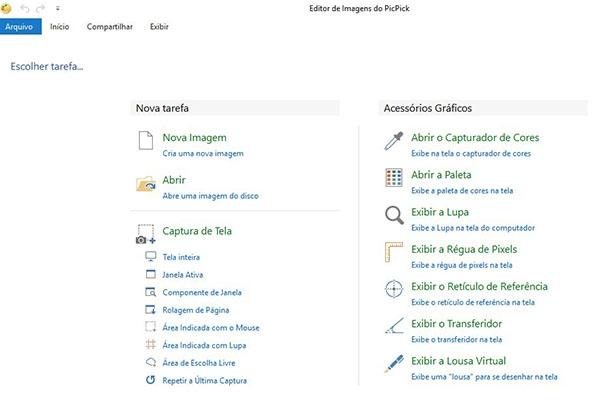600x401 pixels.
Task: Click the Nova Imagem blank page icon
Action: (x=145, y=140)
